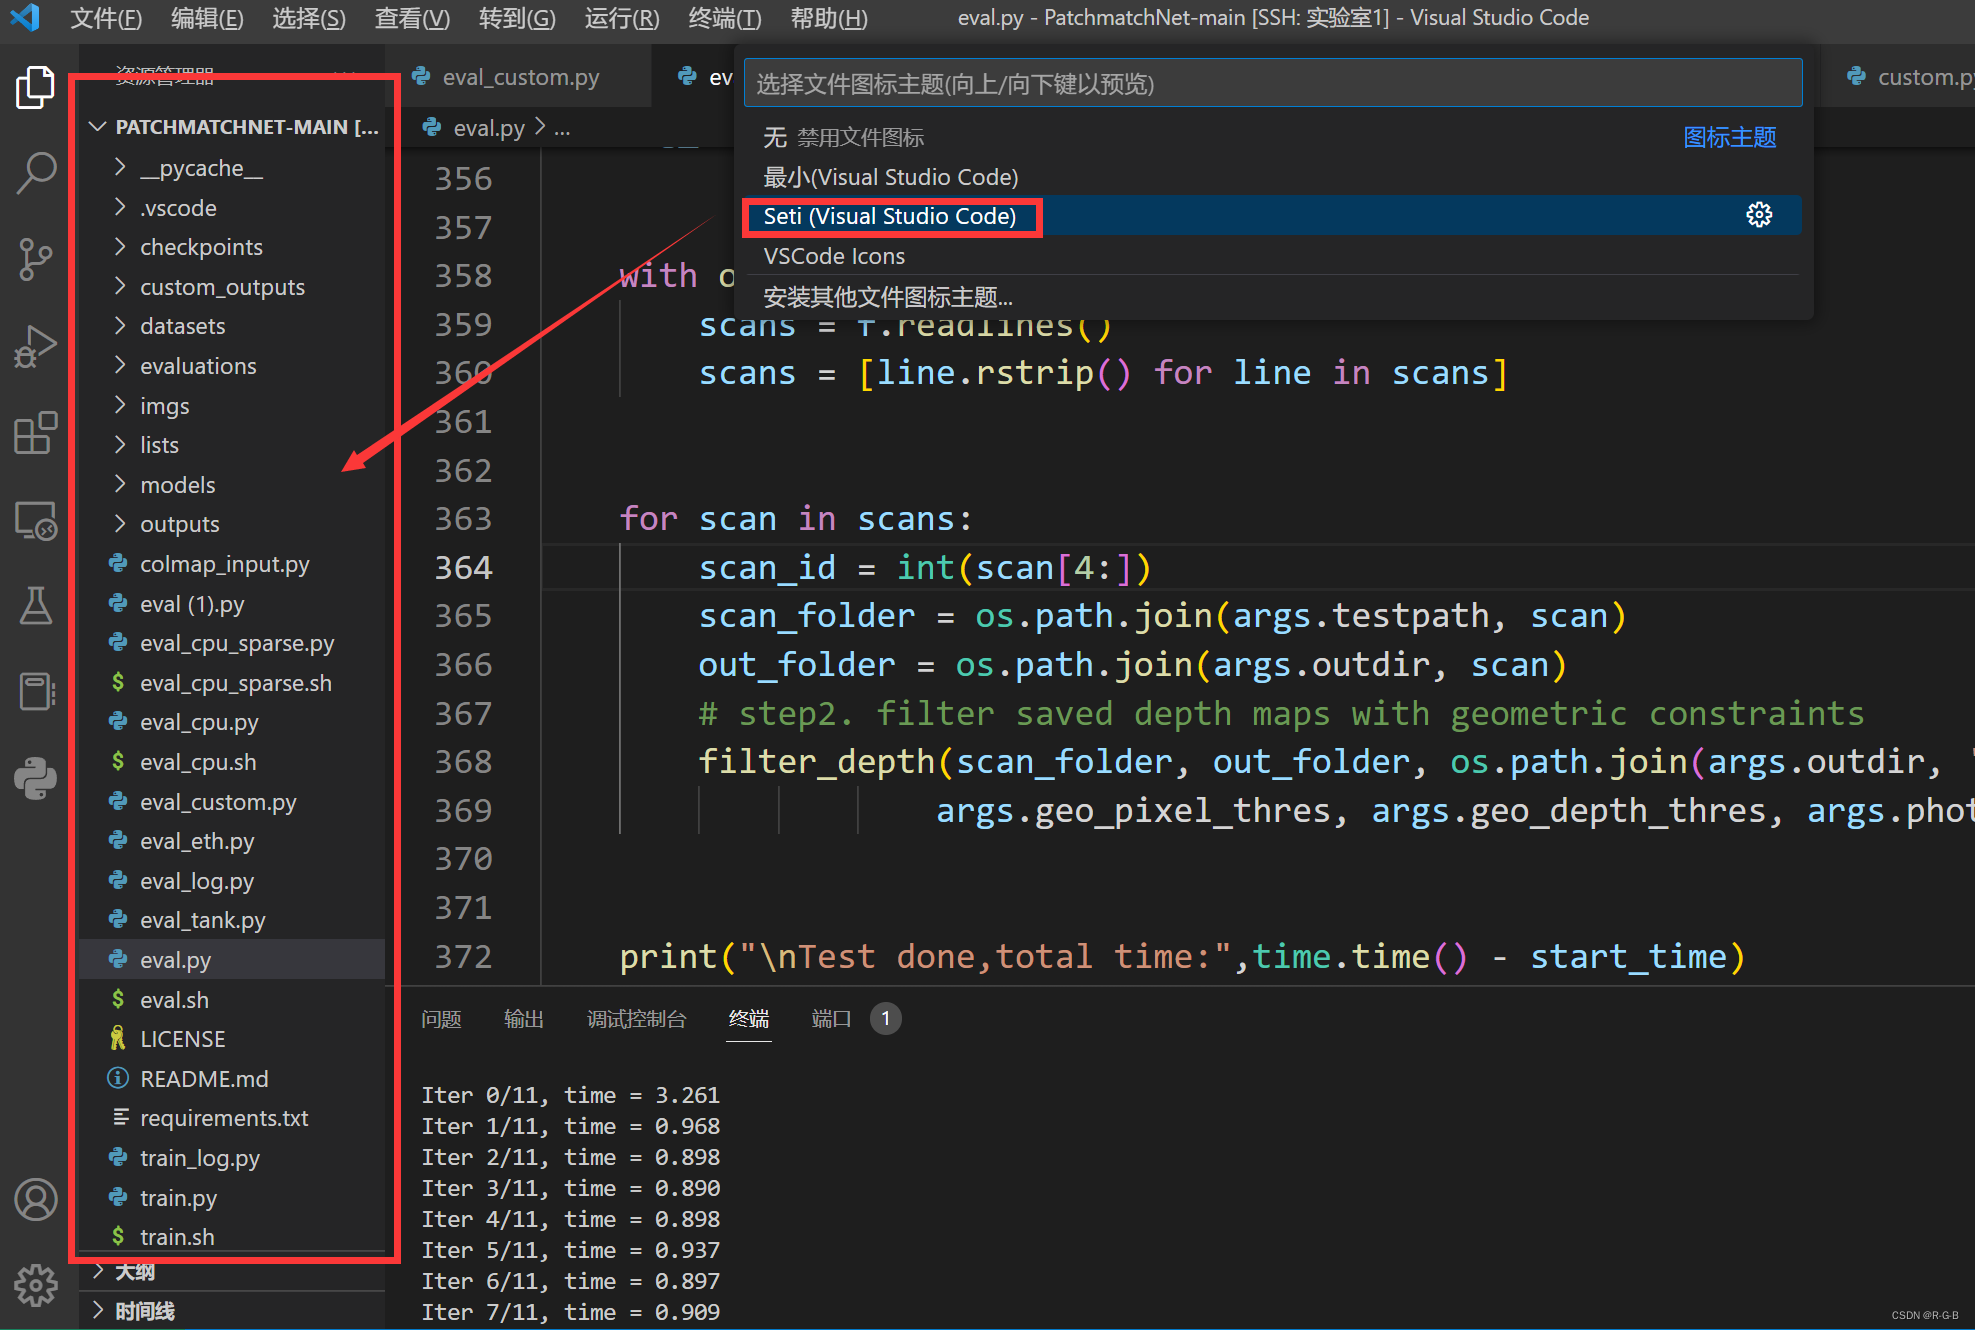Click 安装其他文件图标主题 option
The width and height of the screenshot is (1975, 1330).
(887, 297)
